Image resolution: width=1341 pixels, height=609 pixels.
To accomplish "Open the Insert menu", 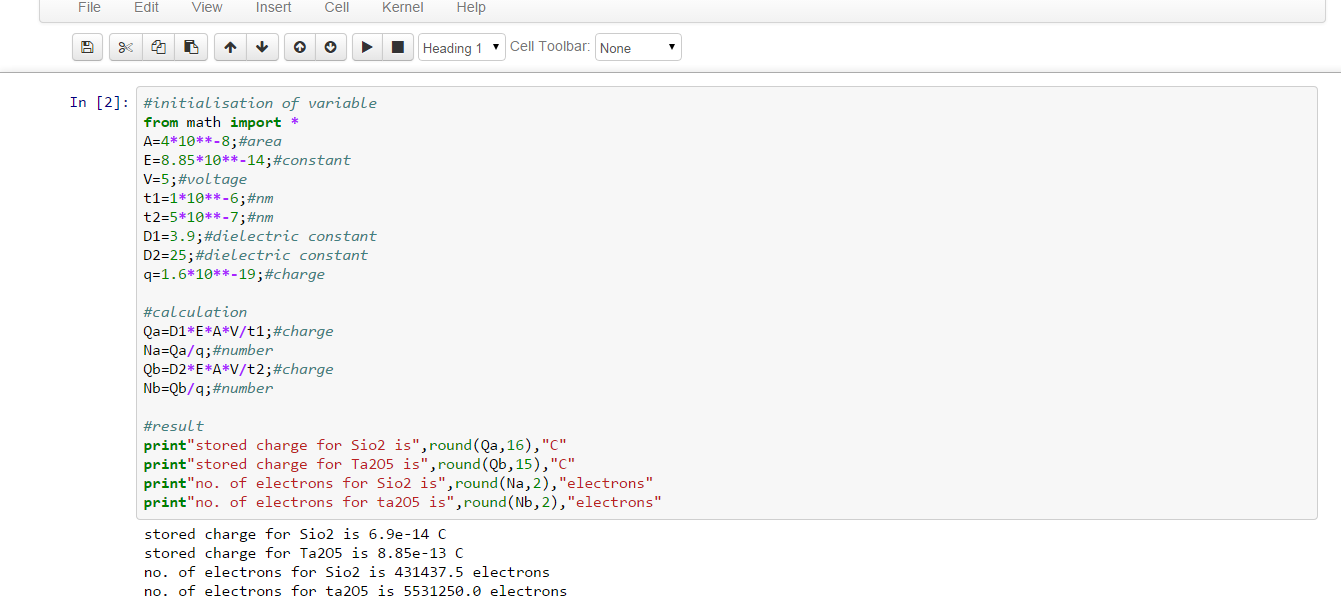I will pyautogui.click(x=273, y=8).
